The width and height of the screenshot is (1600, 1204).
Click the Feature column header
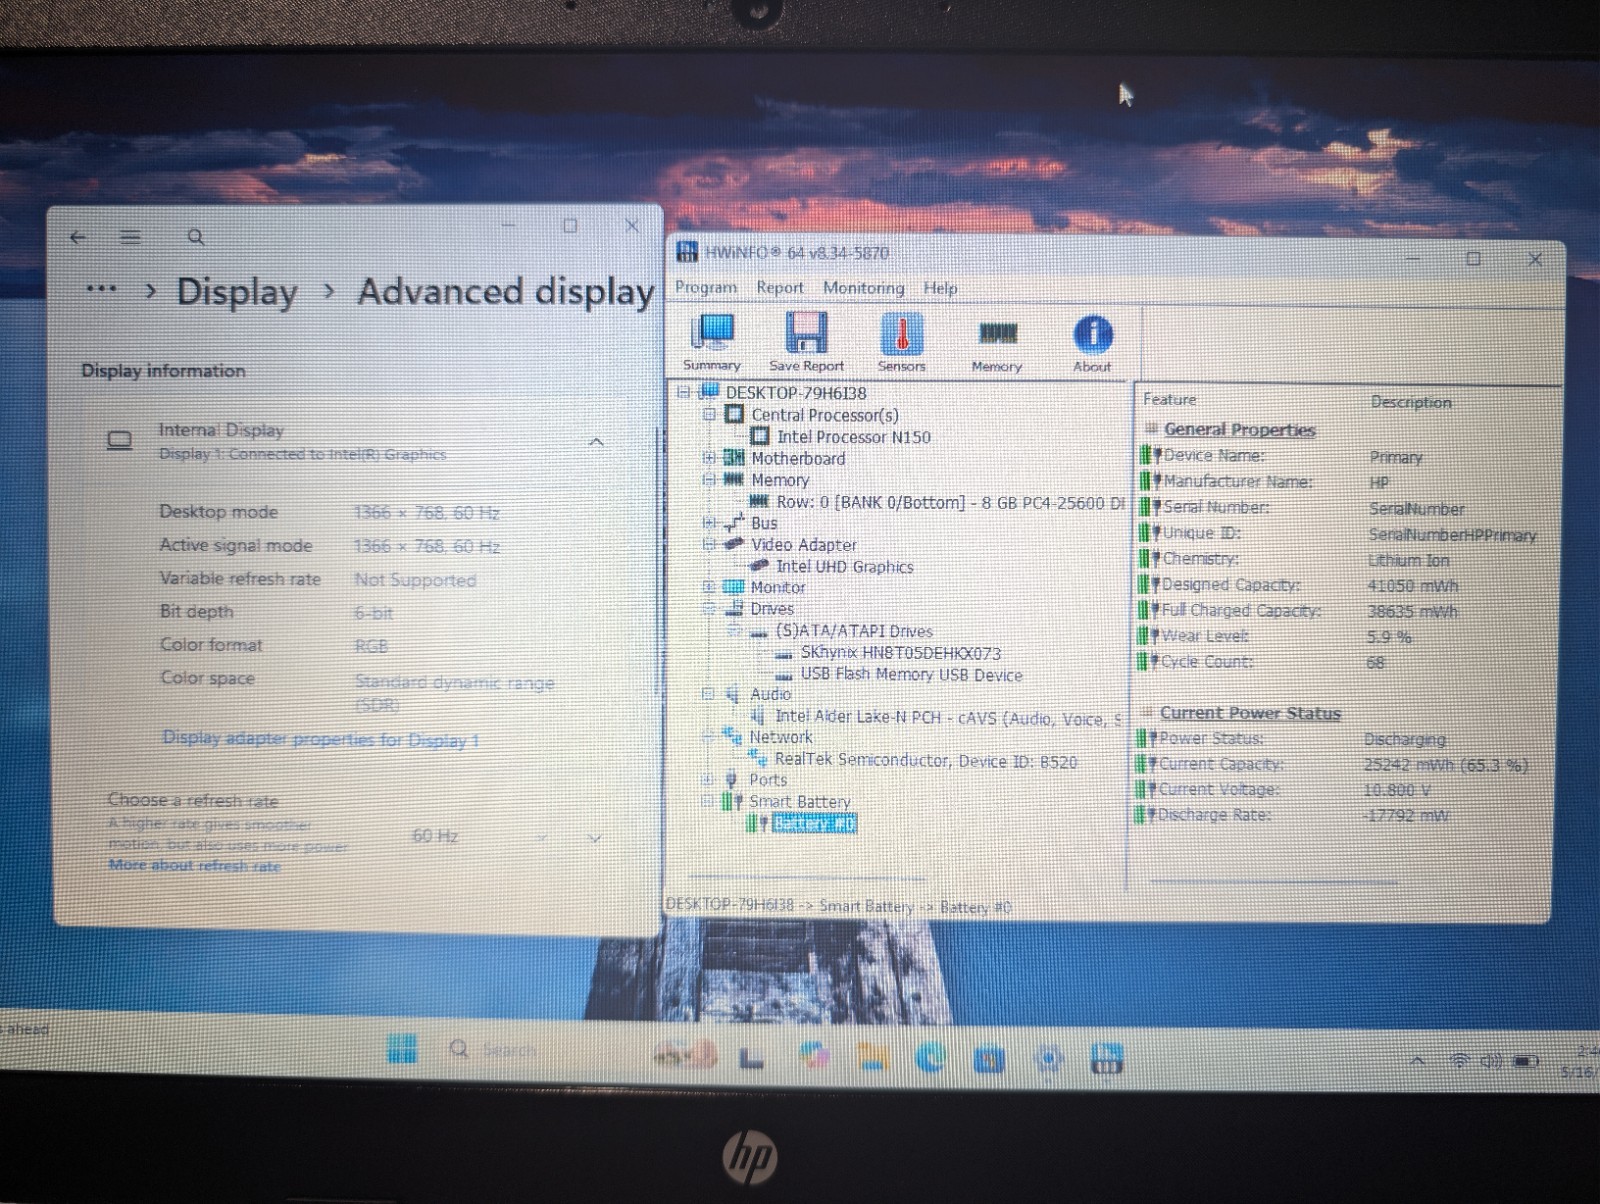(x=1170, y=399)
